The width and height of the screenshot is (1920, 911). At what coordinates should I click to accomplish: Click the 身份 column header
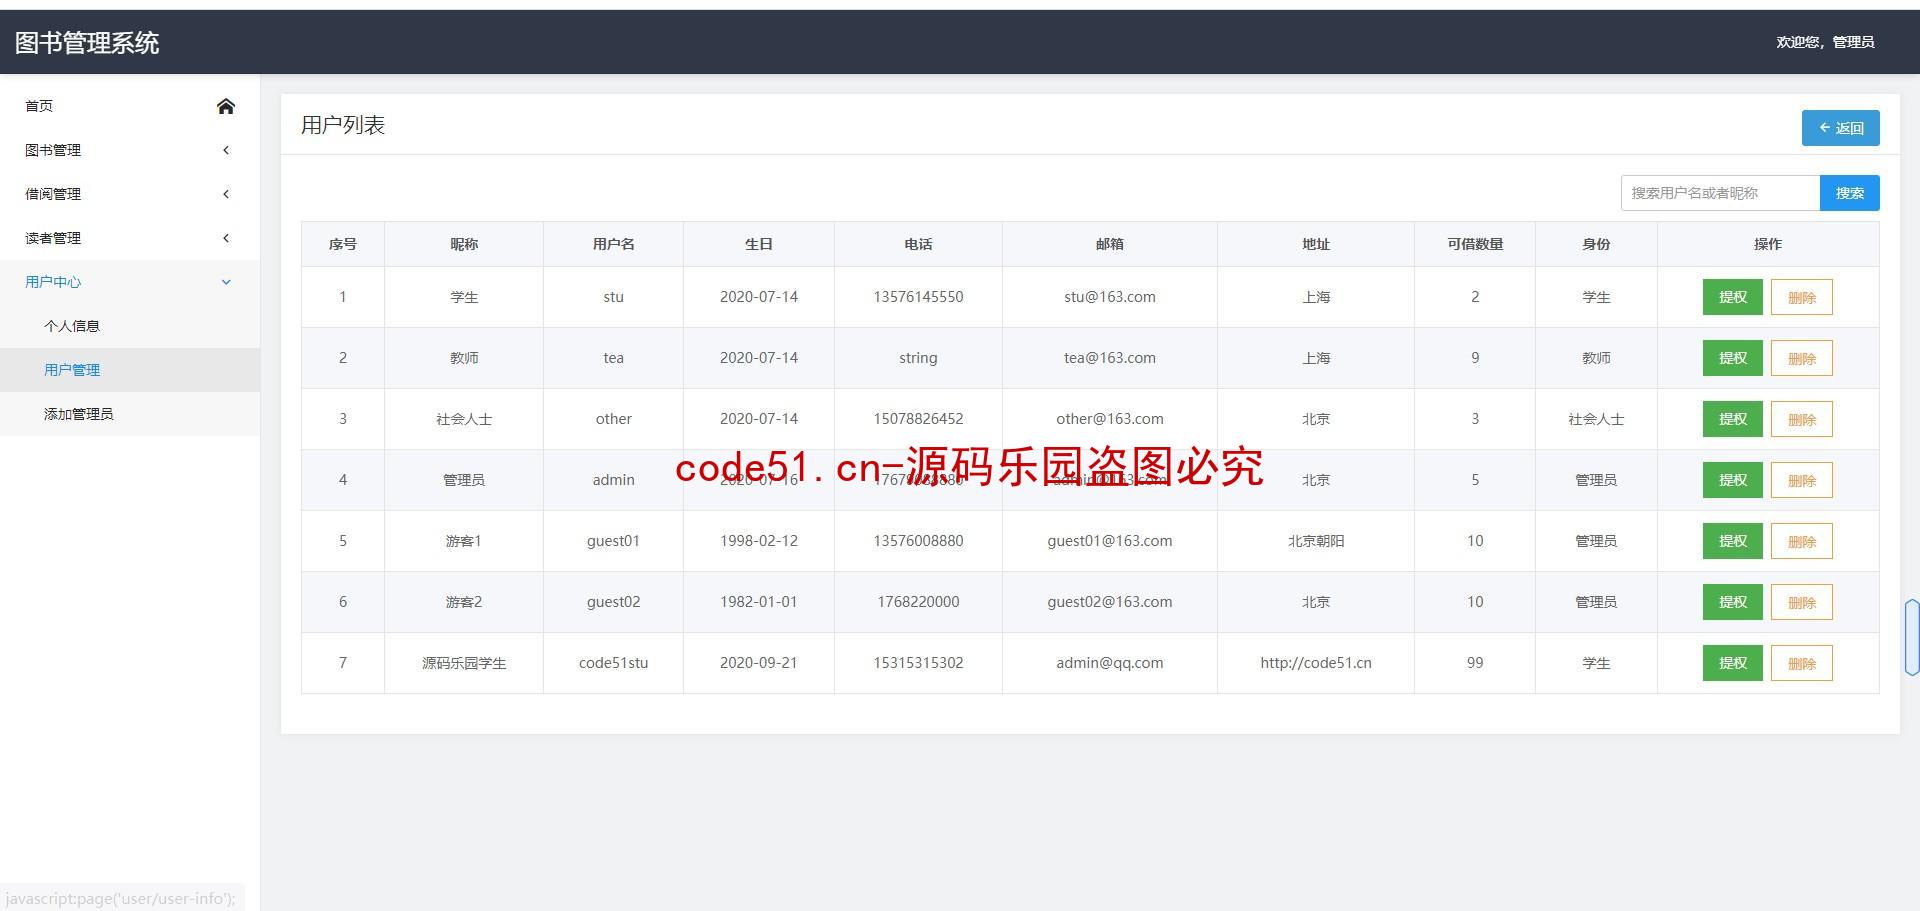pyautogui.click(x=1596, y=244)
